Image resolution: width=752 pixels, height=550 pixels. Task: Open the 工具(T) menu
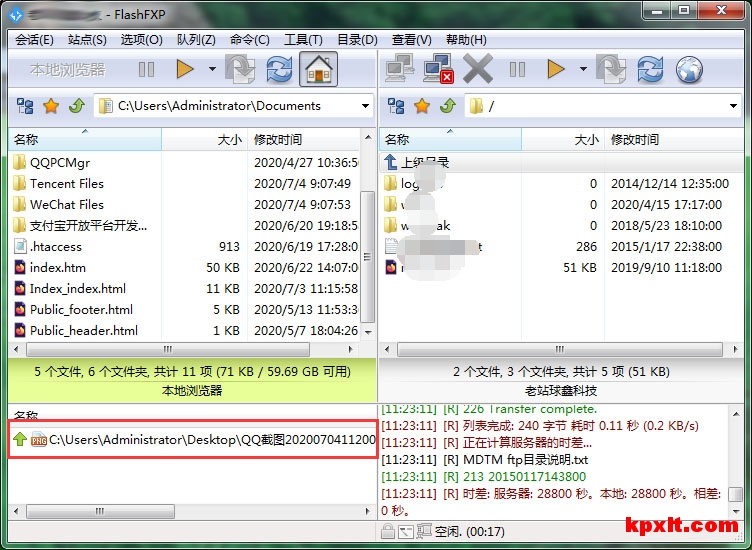[303, 40]
